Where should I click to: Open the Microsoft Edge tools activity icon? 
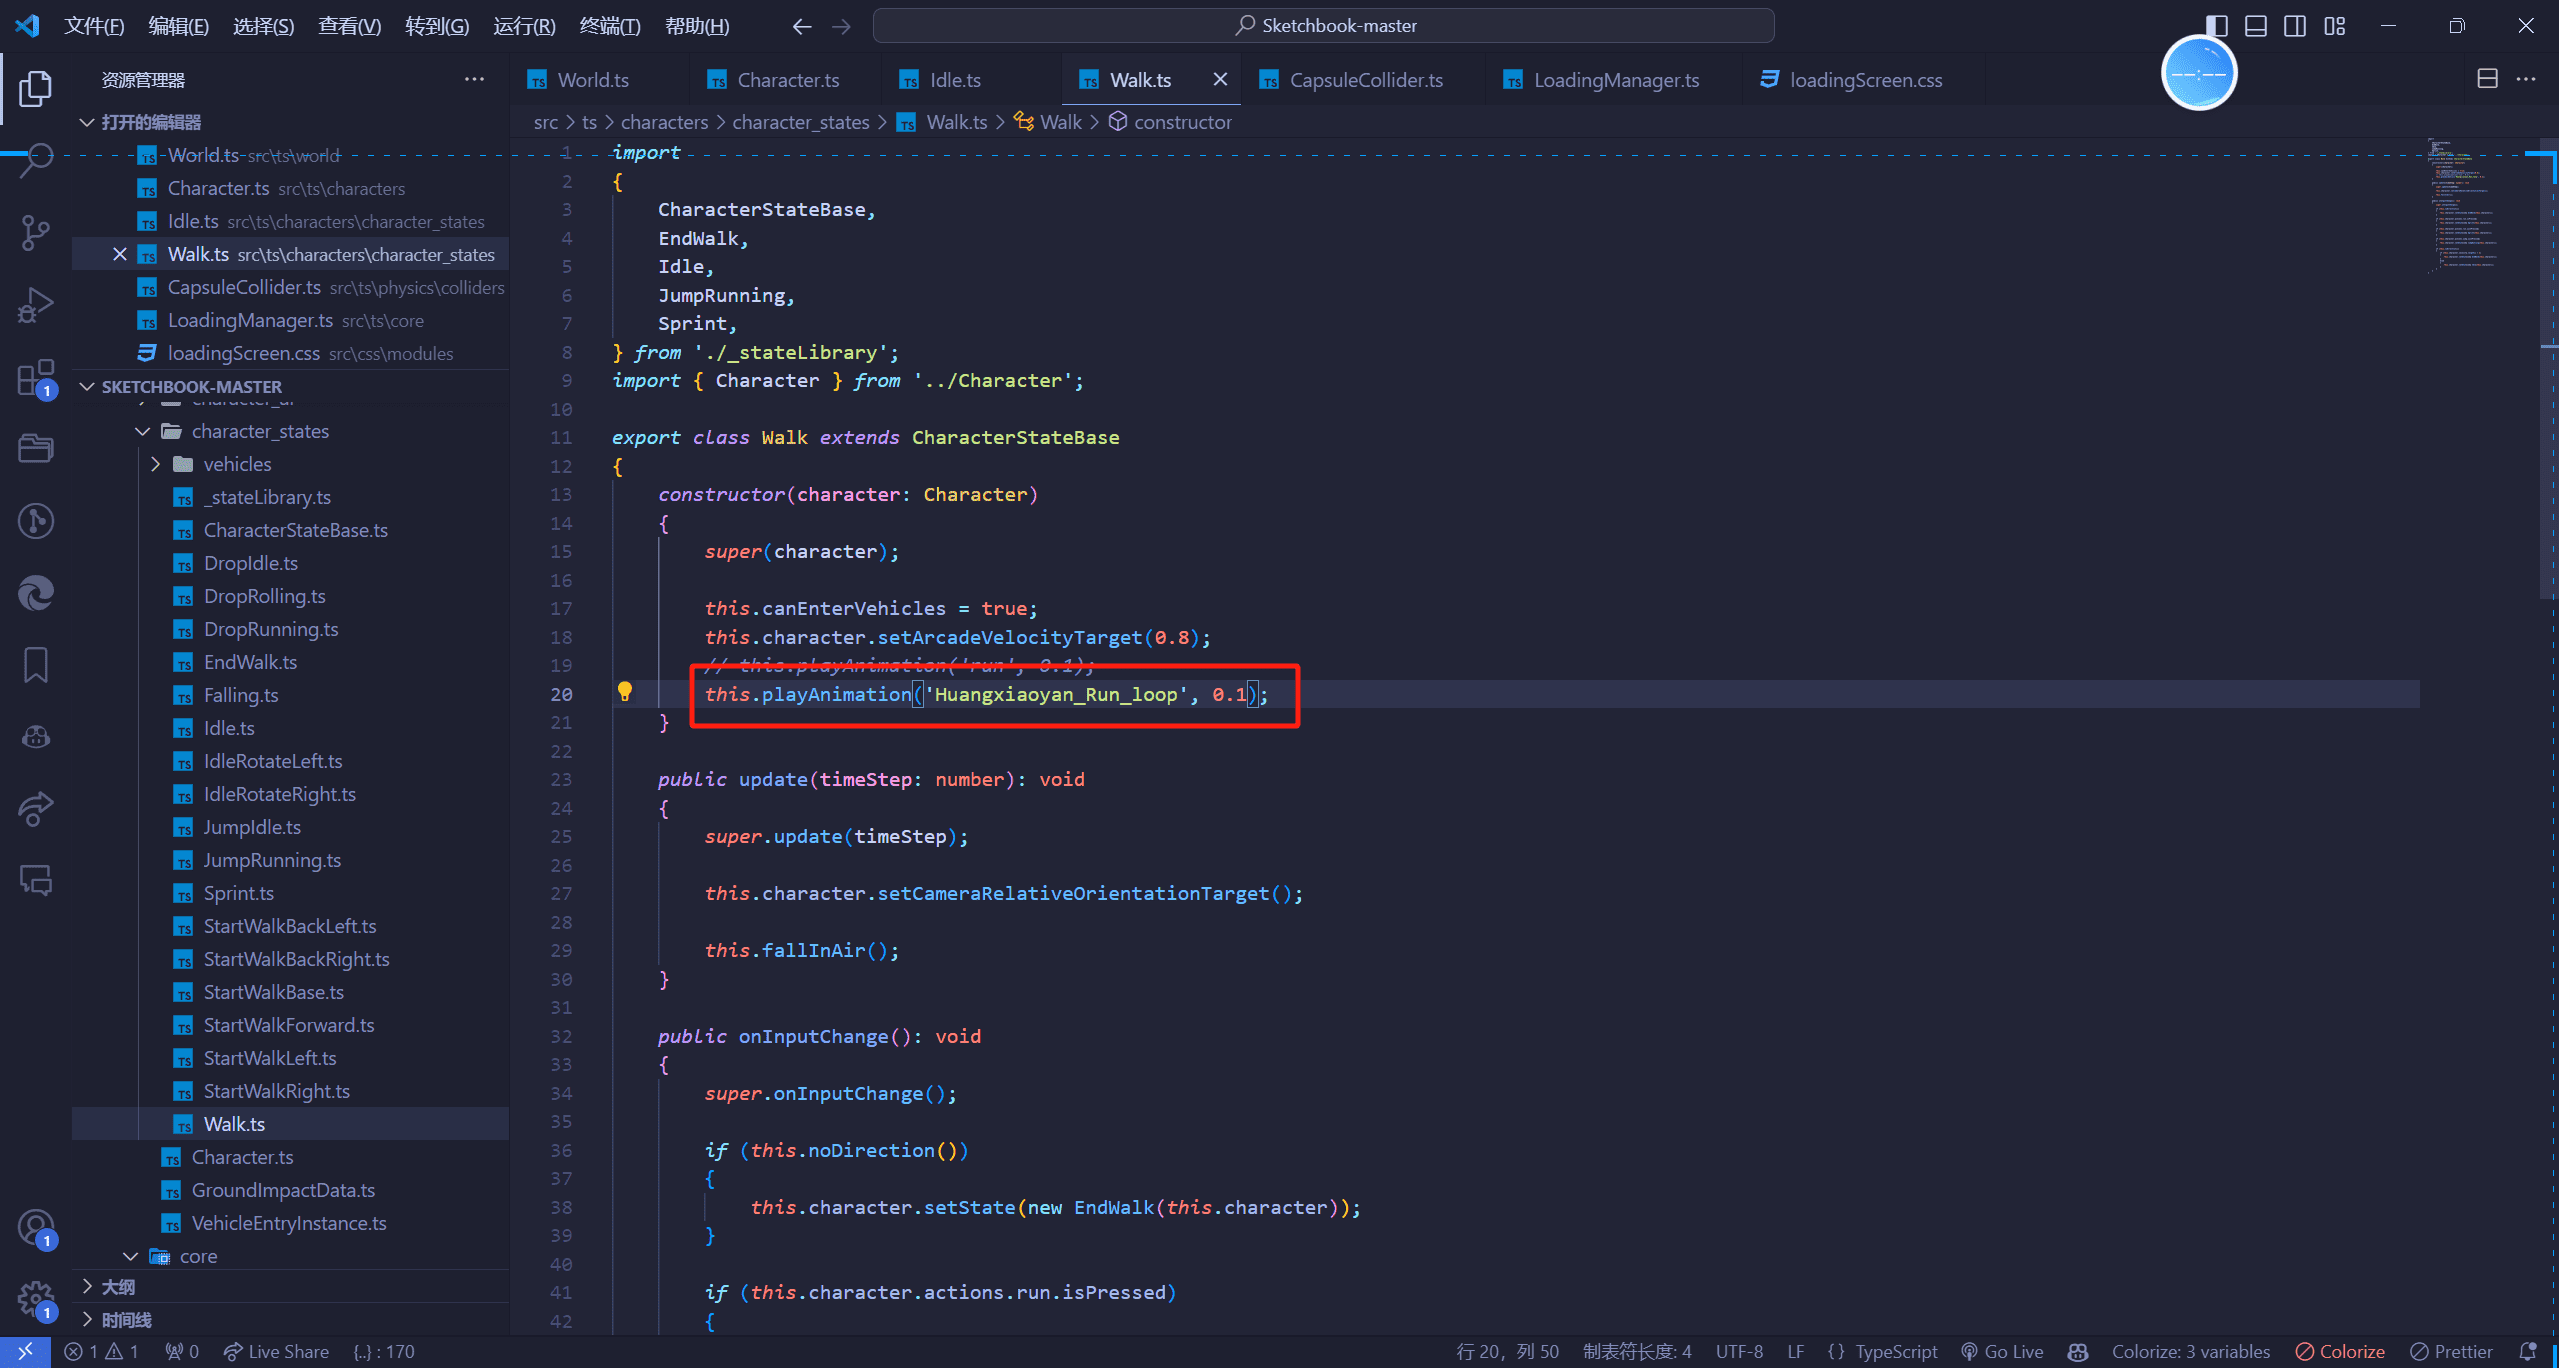(36, 593)
